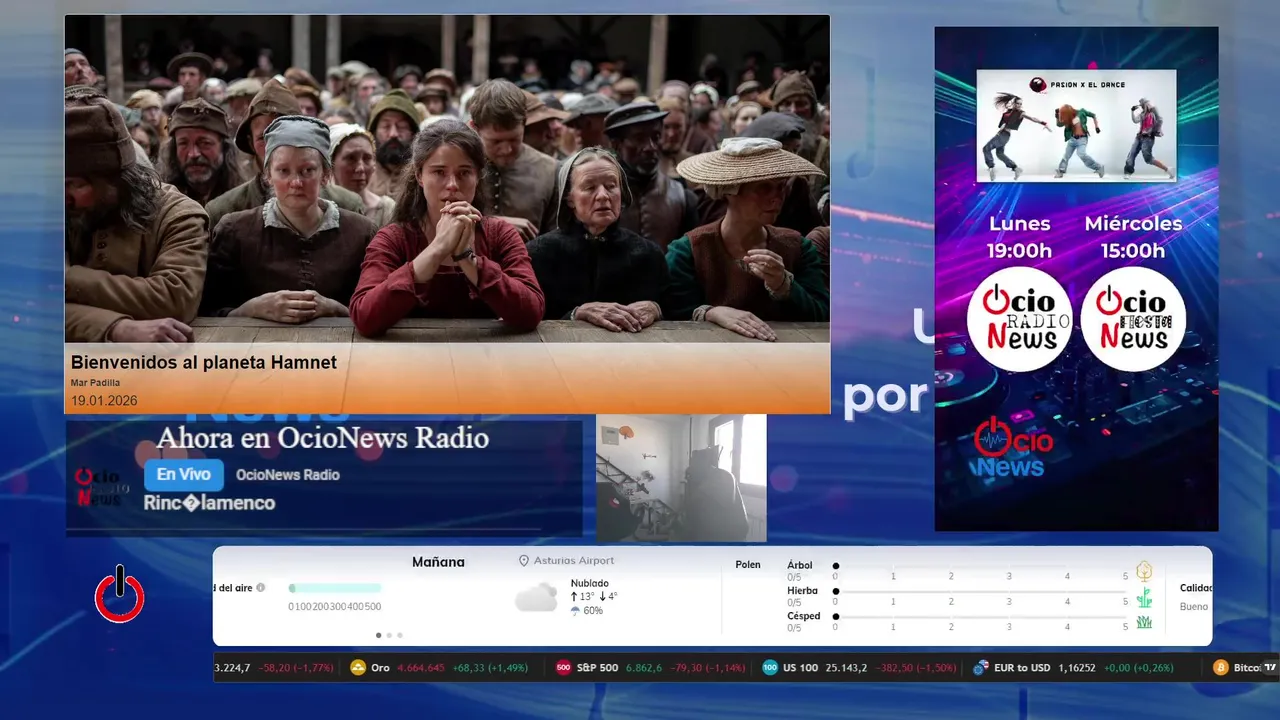This screenshot has width=1280, height=720.
Task: Click the TradingView logo on the ticker
Action: click(x=1270, y=668)
